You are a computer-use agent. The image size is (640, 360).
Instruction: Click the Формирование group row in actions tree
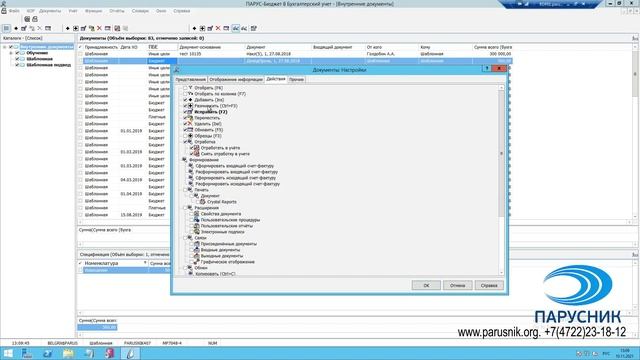tap(204, 160)
